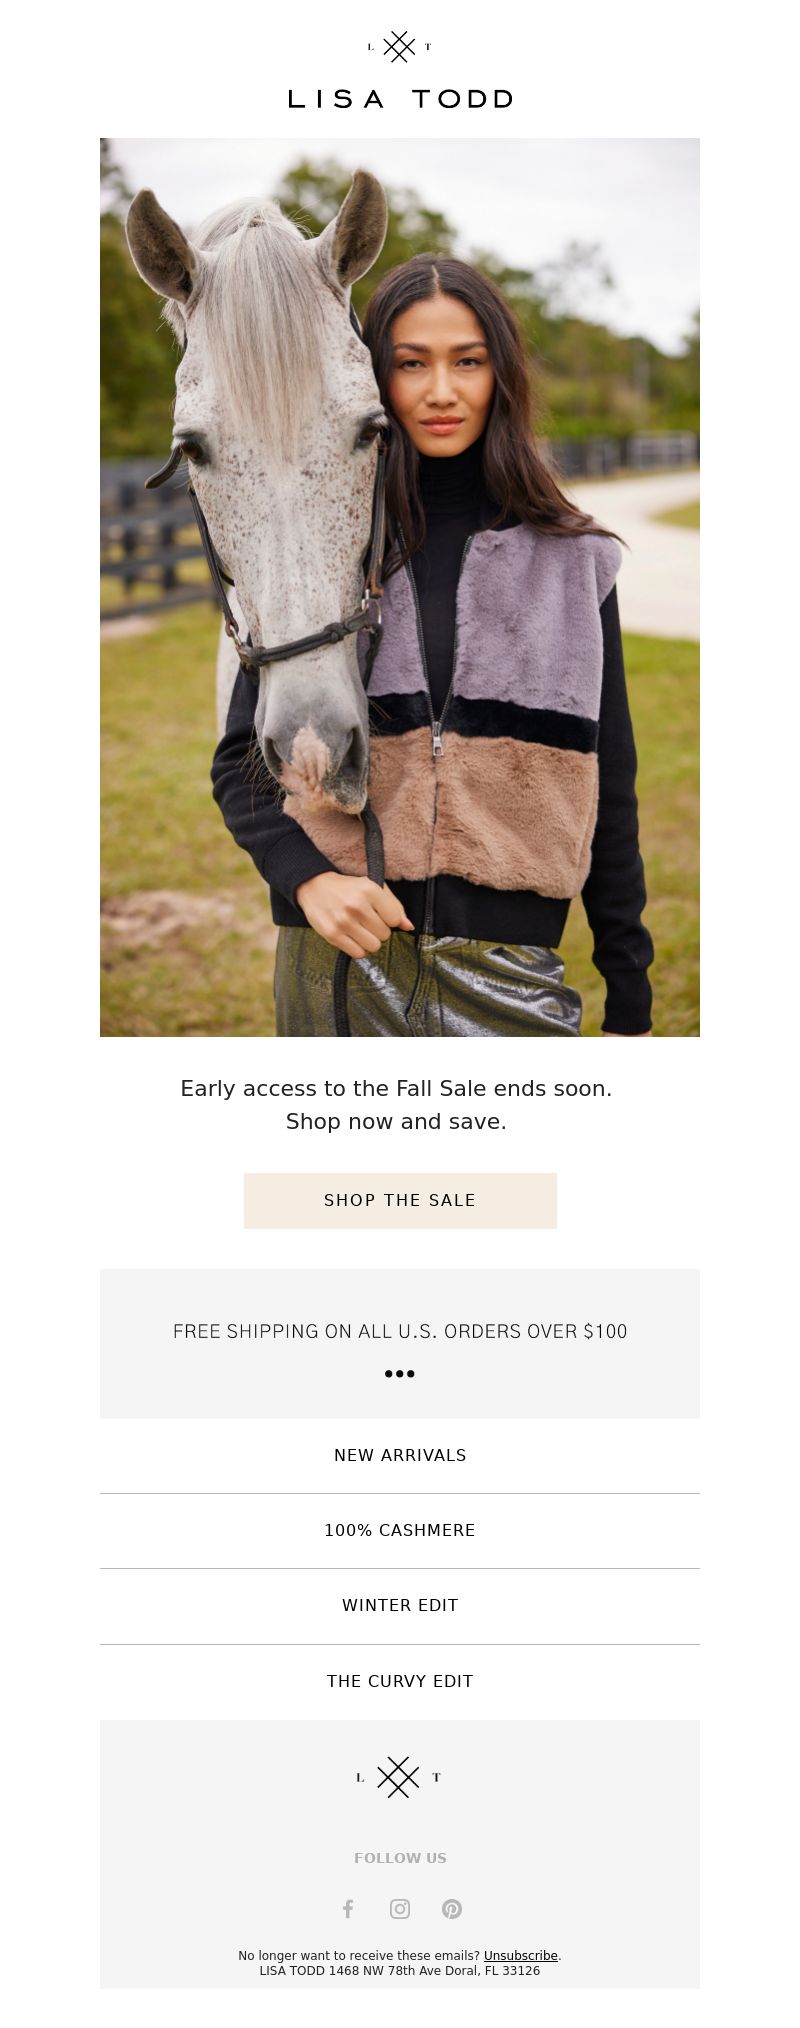This screenshot has height=2028, width=800.
Task: Open the 100% CASHMERE link
Action: click(x=400, y=1530)
